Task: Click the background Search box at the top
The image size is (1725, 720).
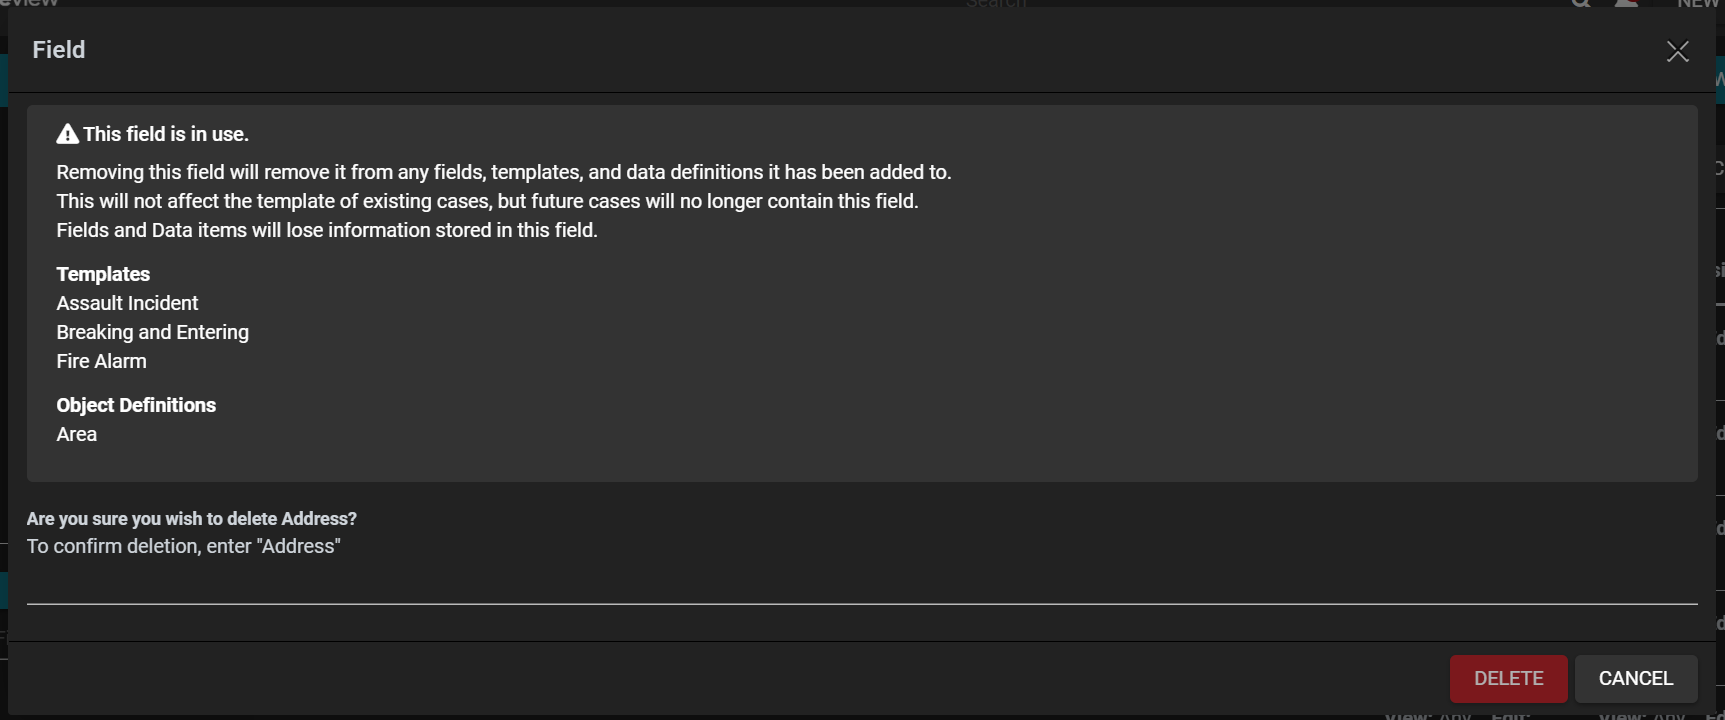Action: pos(996,4)
